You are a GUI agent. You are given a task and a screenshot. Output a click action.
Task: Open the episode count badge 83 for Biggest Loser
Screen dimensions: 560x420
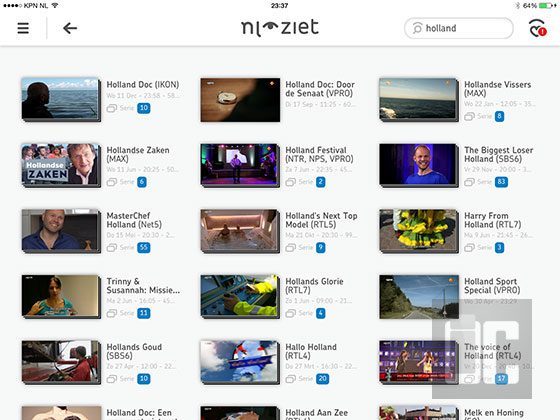click(x=501, y=182)
